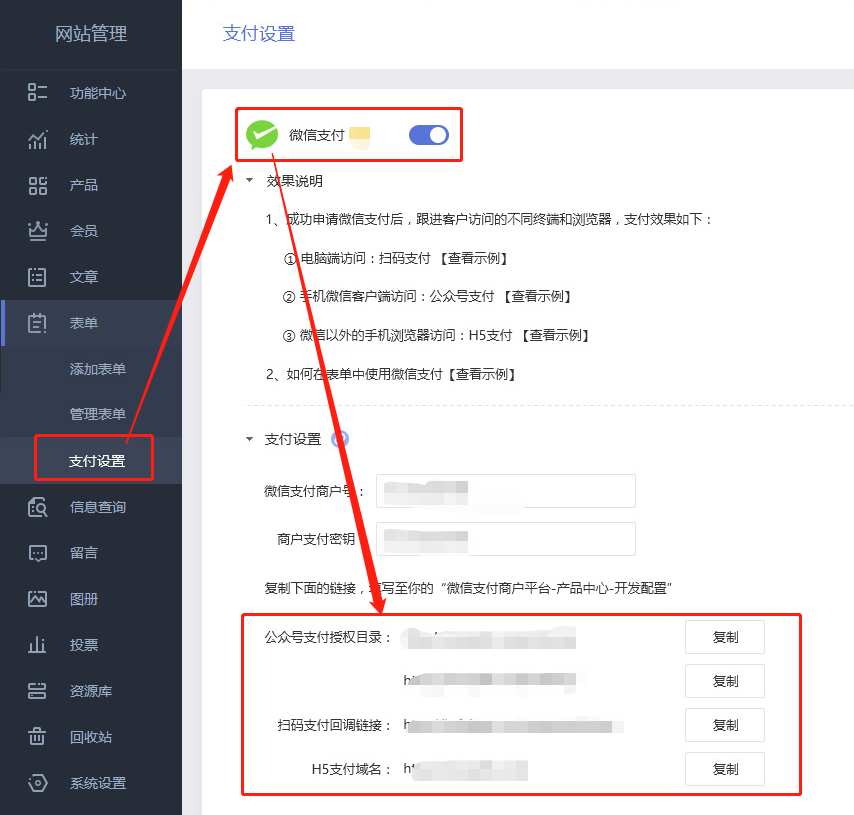Click the 回收站 trash icon
This screenshot has width=854, height=815.
pyautogui.click(x=37, y=737)
